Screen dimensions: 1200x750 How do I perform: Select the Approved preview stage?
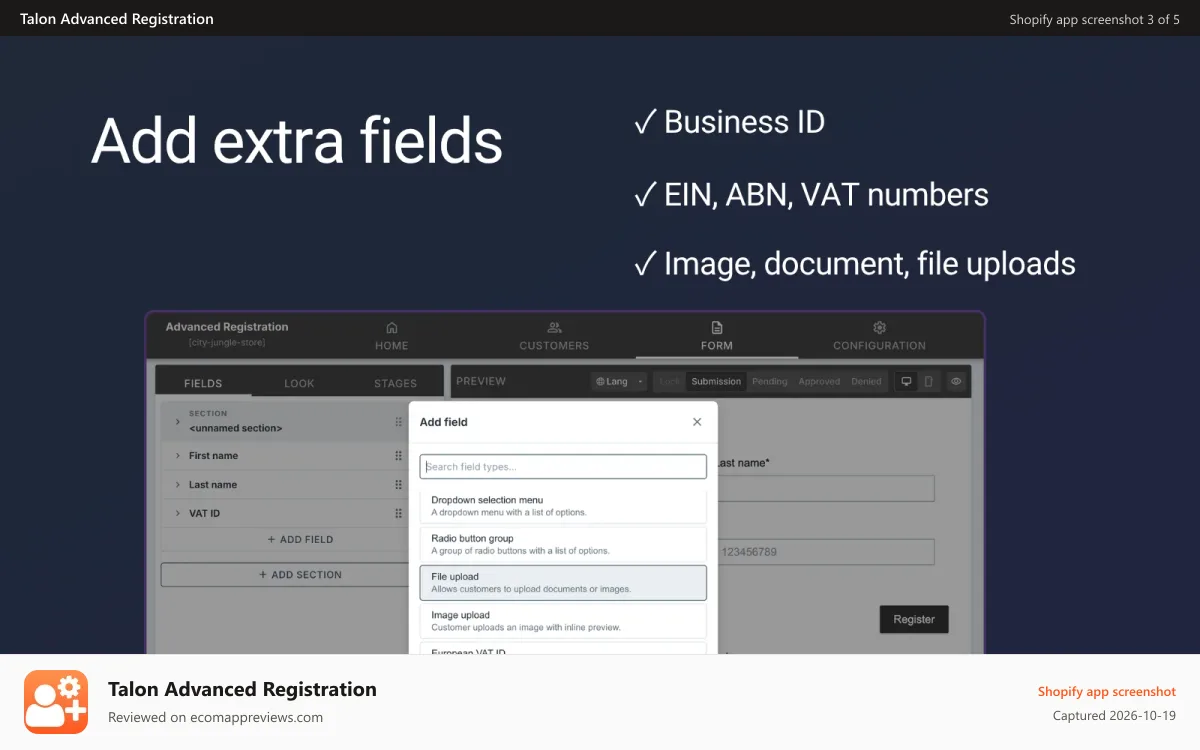pyautogui.click(x=819, y=381)
